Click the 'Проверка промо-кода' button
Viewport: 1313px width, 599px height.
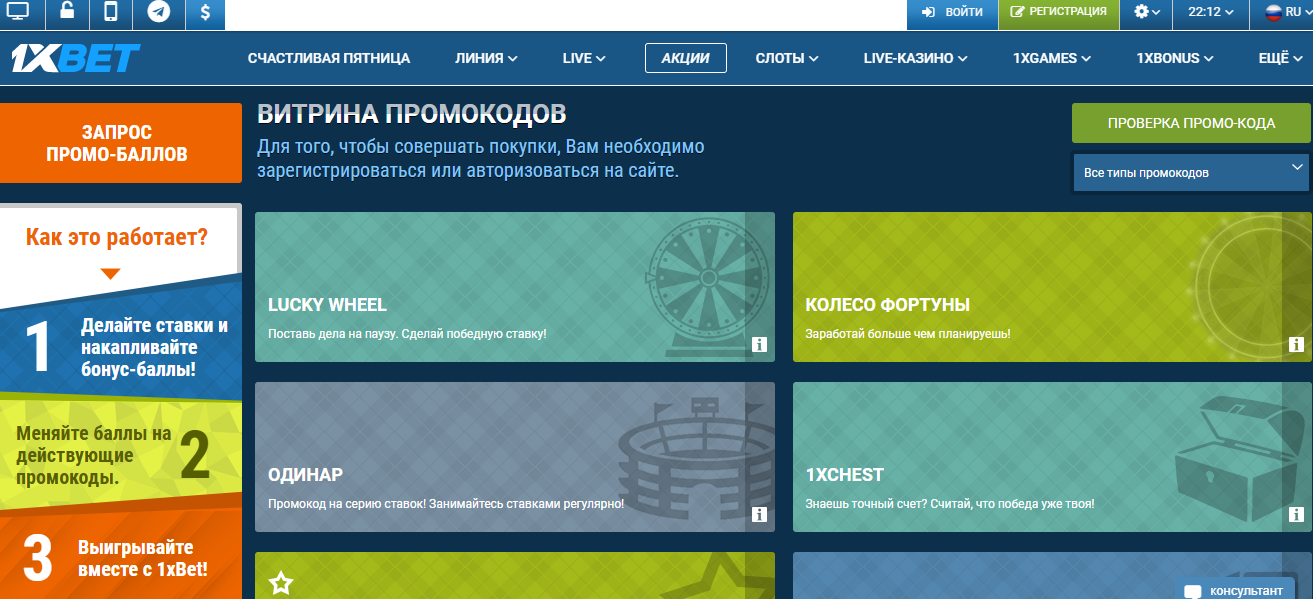(1191, 123)
